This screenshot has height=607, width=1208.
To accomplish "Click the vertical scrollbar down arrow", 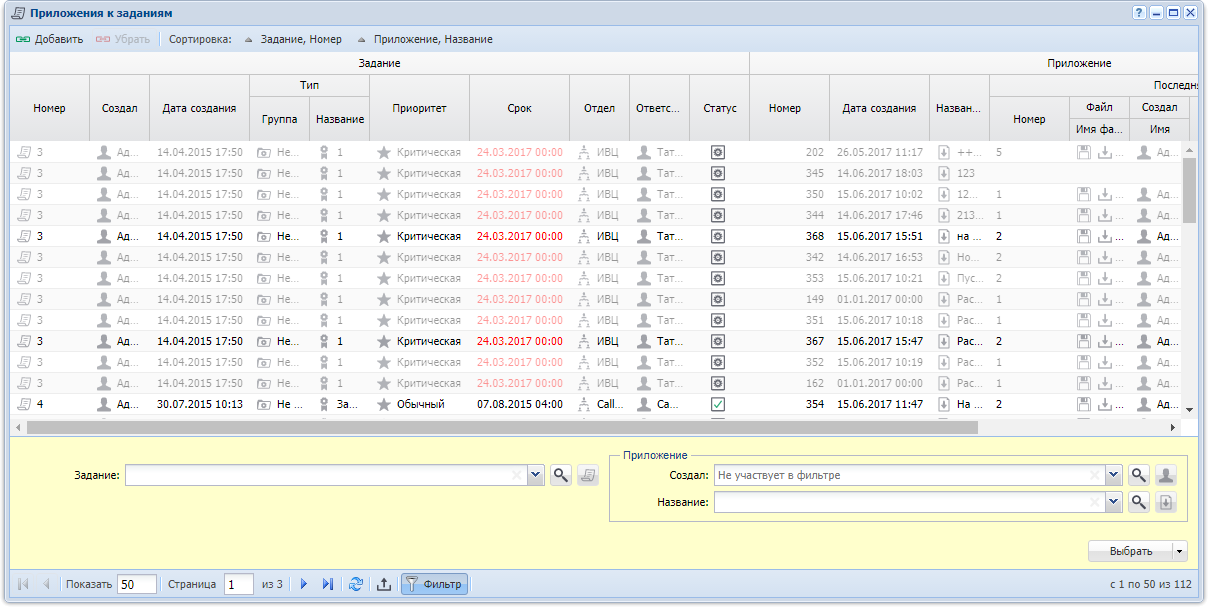I will pyautogui.click(x=1189, y=409).
